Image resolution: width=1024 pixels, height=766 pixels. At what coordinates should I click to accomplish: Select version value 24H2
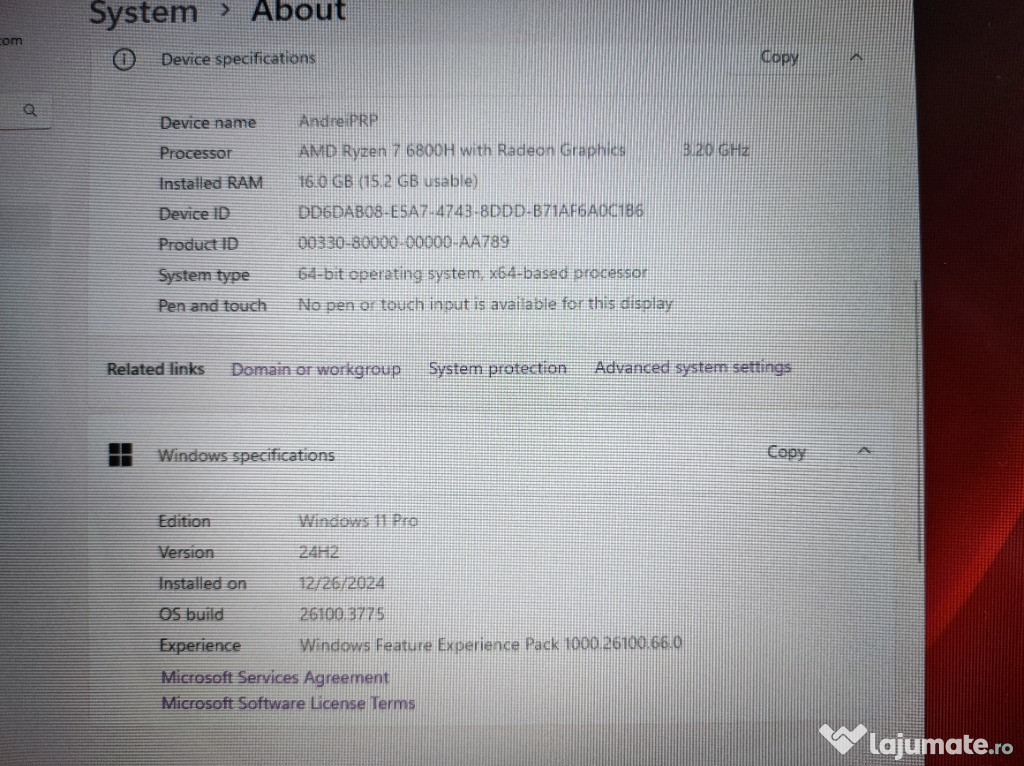tap(319, 552)
